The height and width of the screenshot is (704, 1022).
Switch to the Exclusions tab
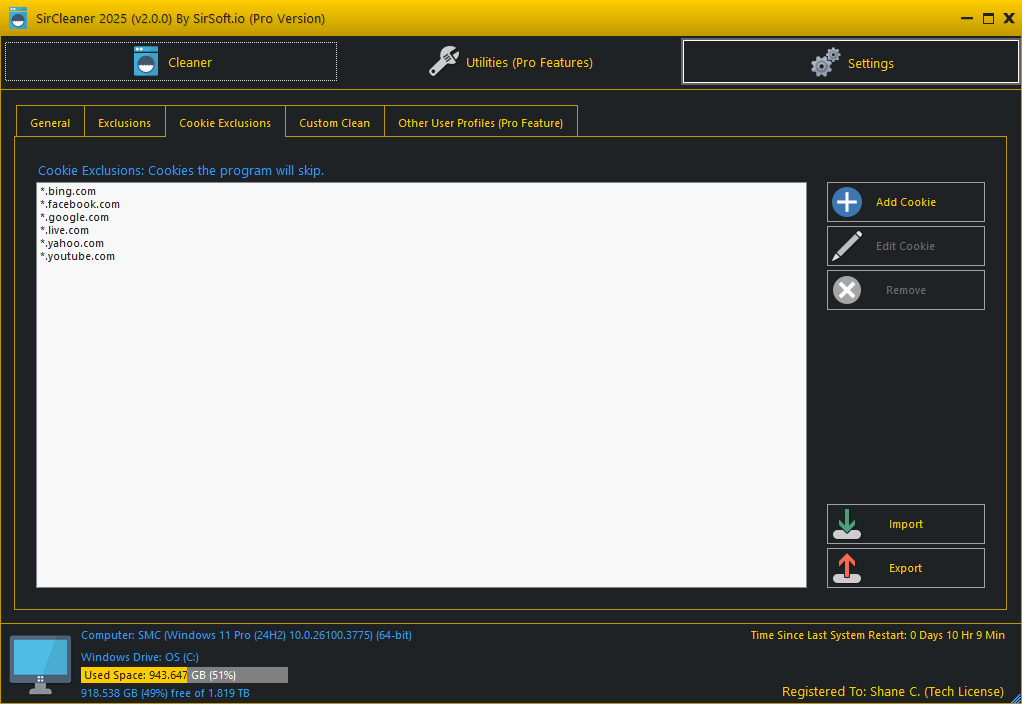124,123
